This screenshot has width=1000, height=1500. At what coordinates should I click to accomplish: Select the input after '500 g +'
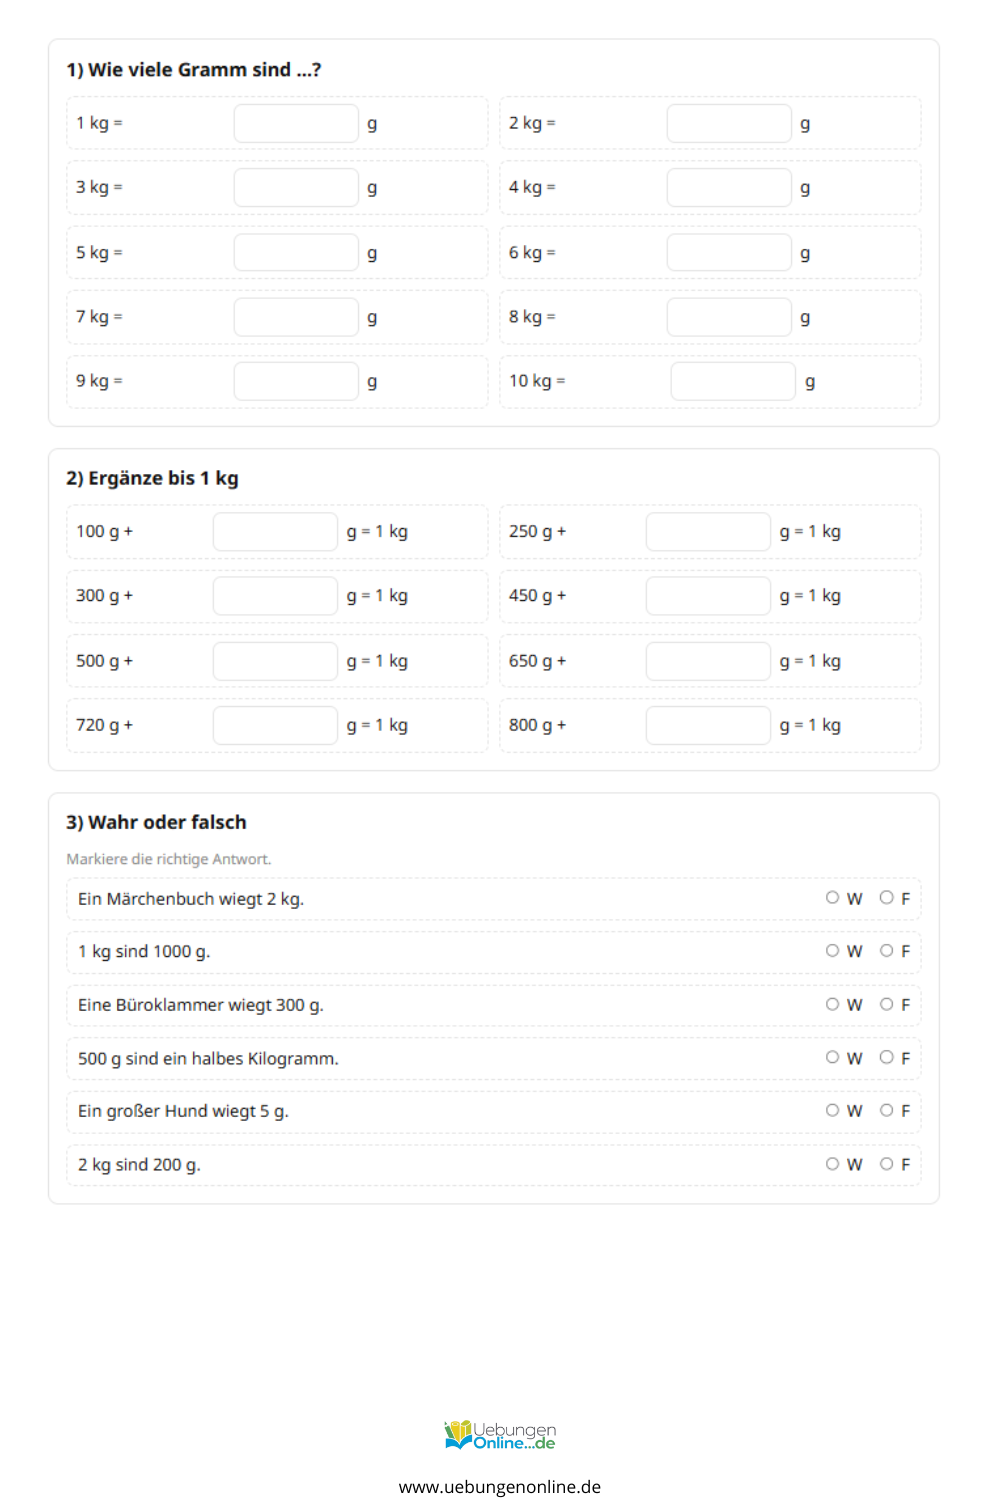coord(275,661)
